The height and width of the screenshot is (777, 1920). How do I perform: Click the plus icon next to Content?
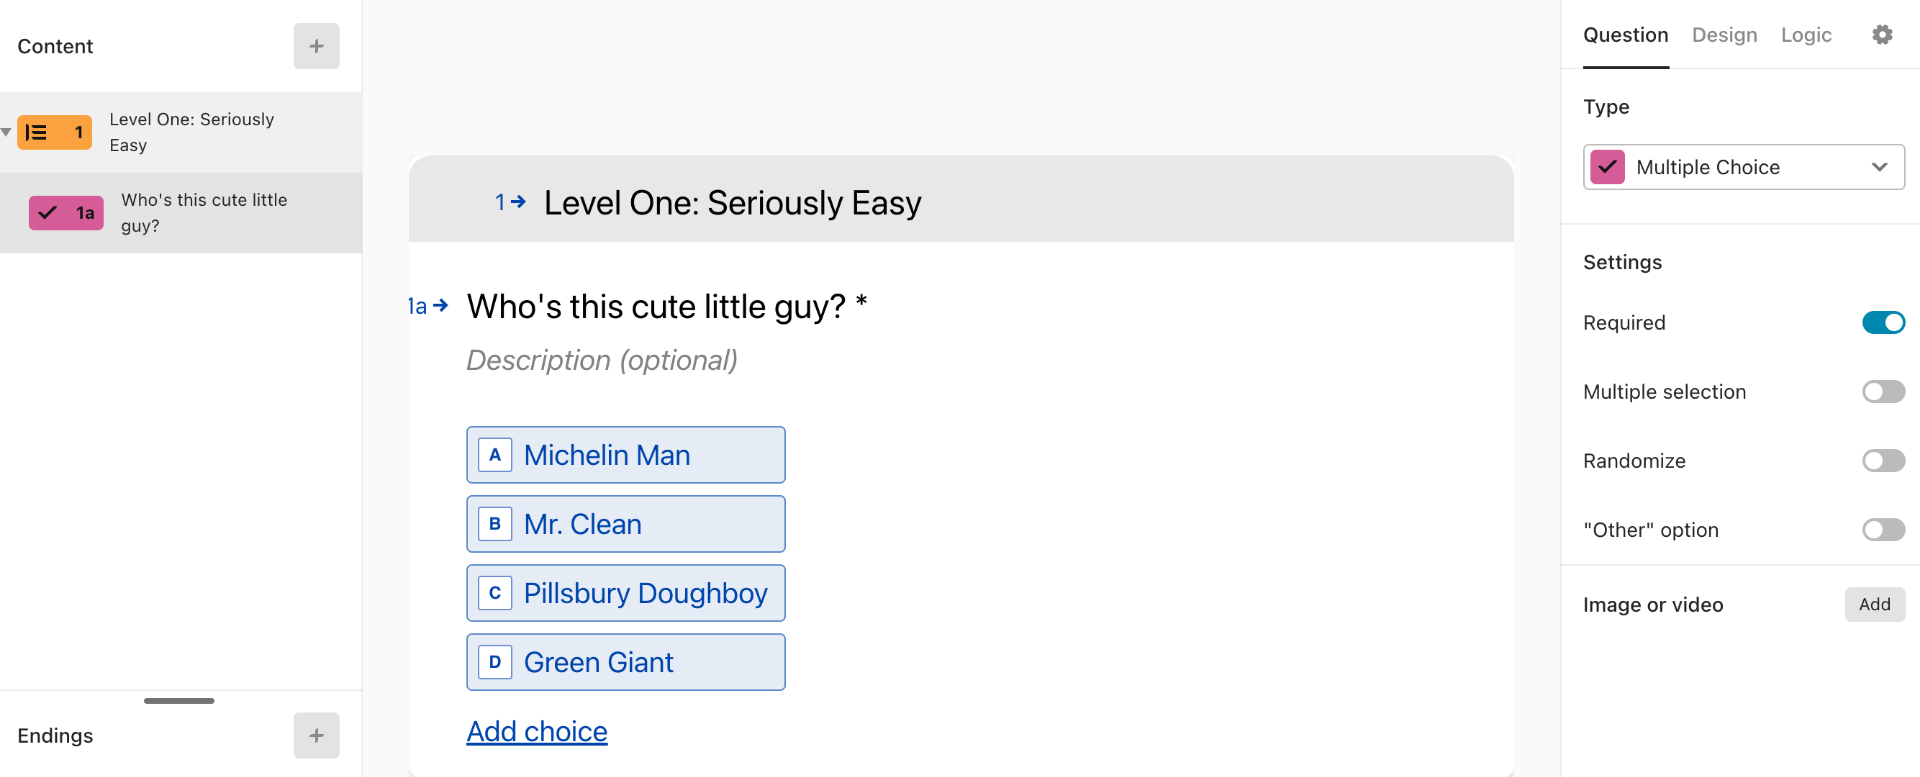coord(316,46)
